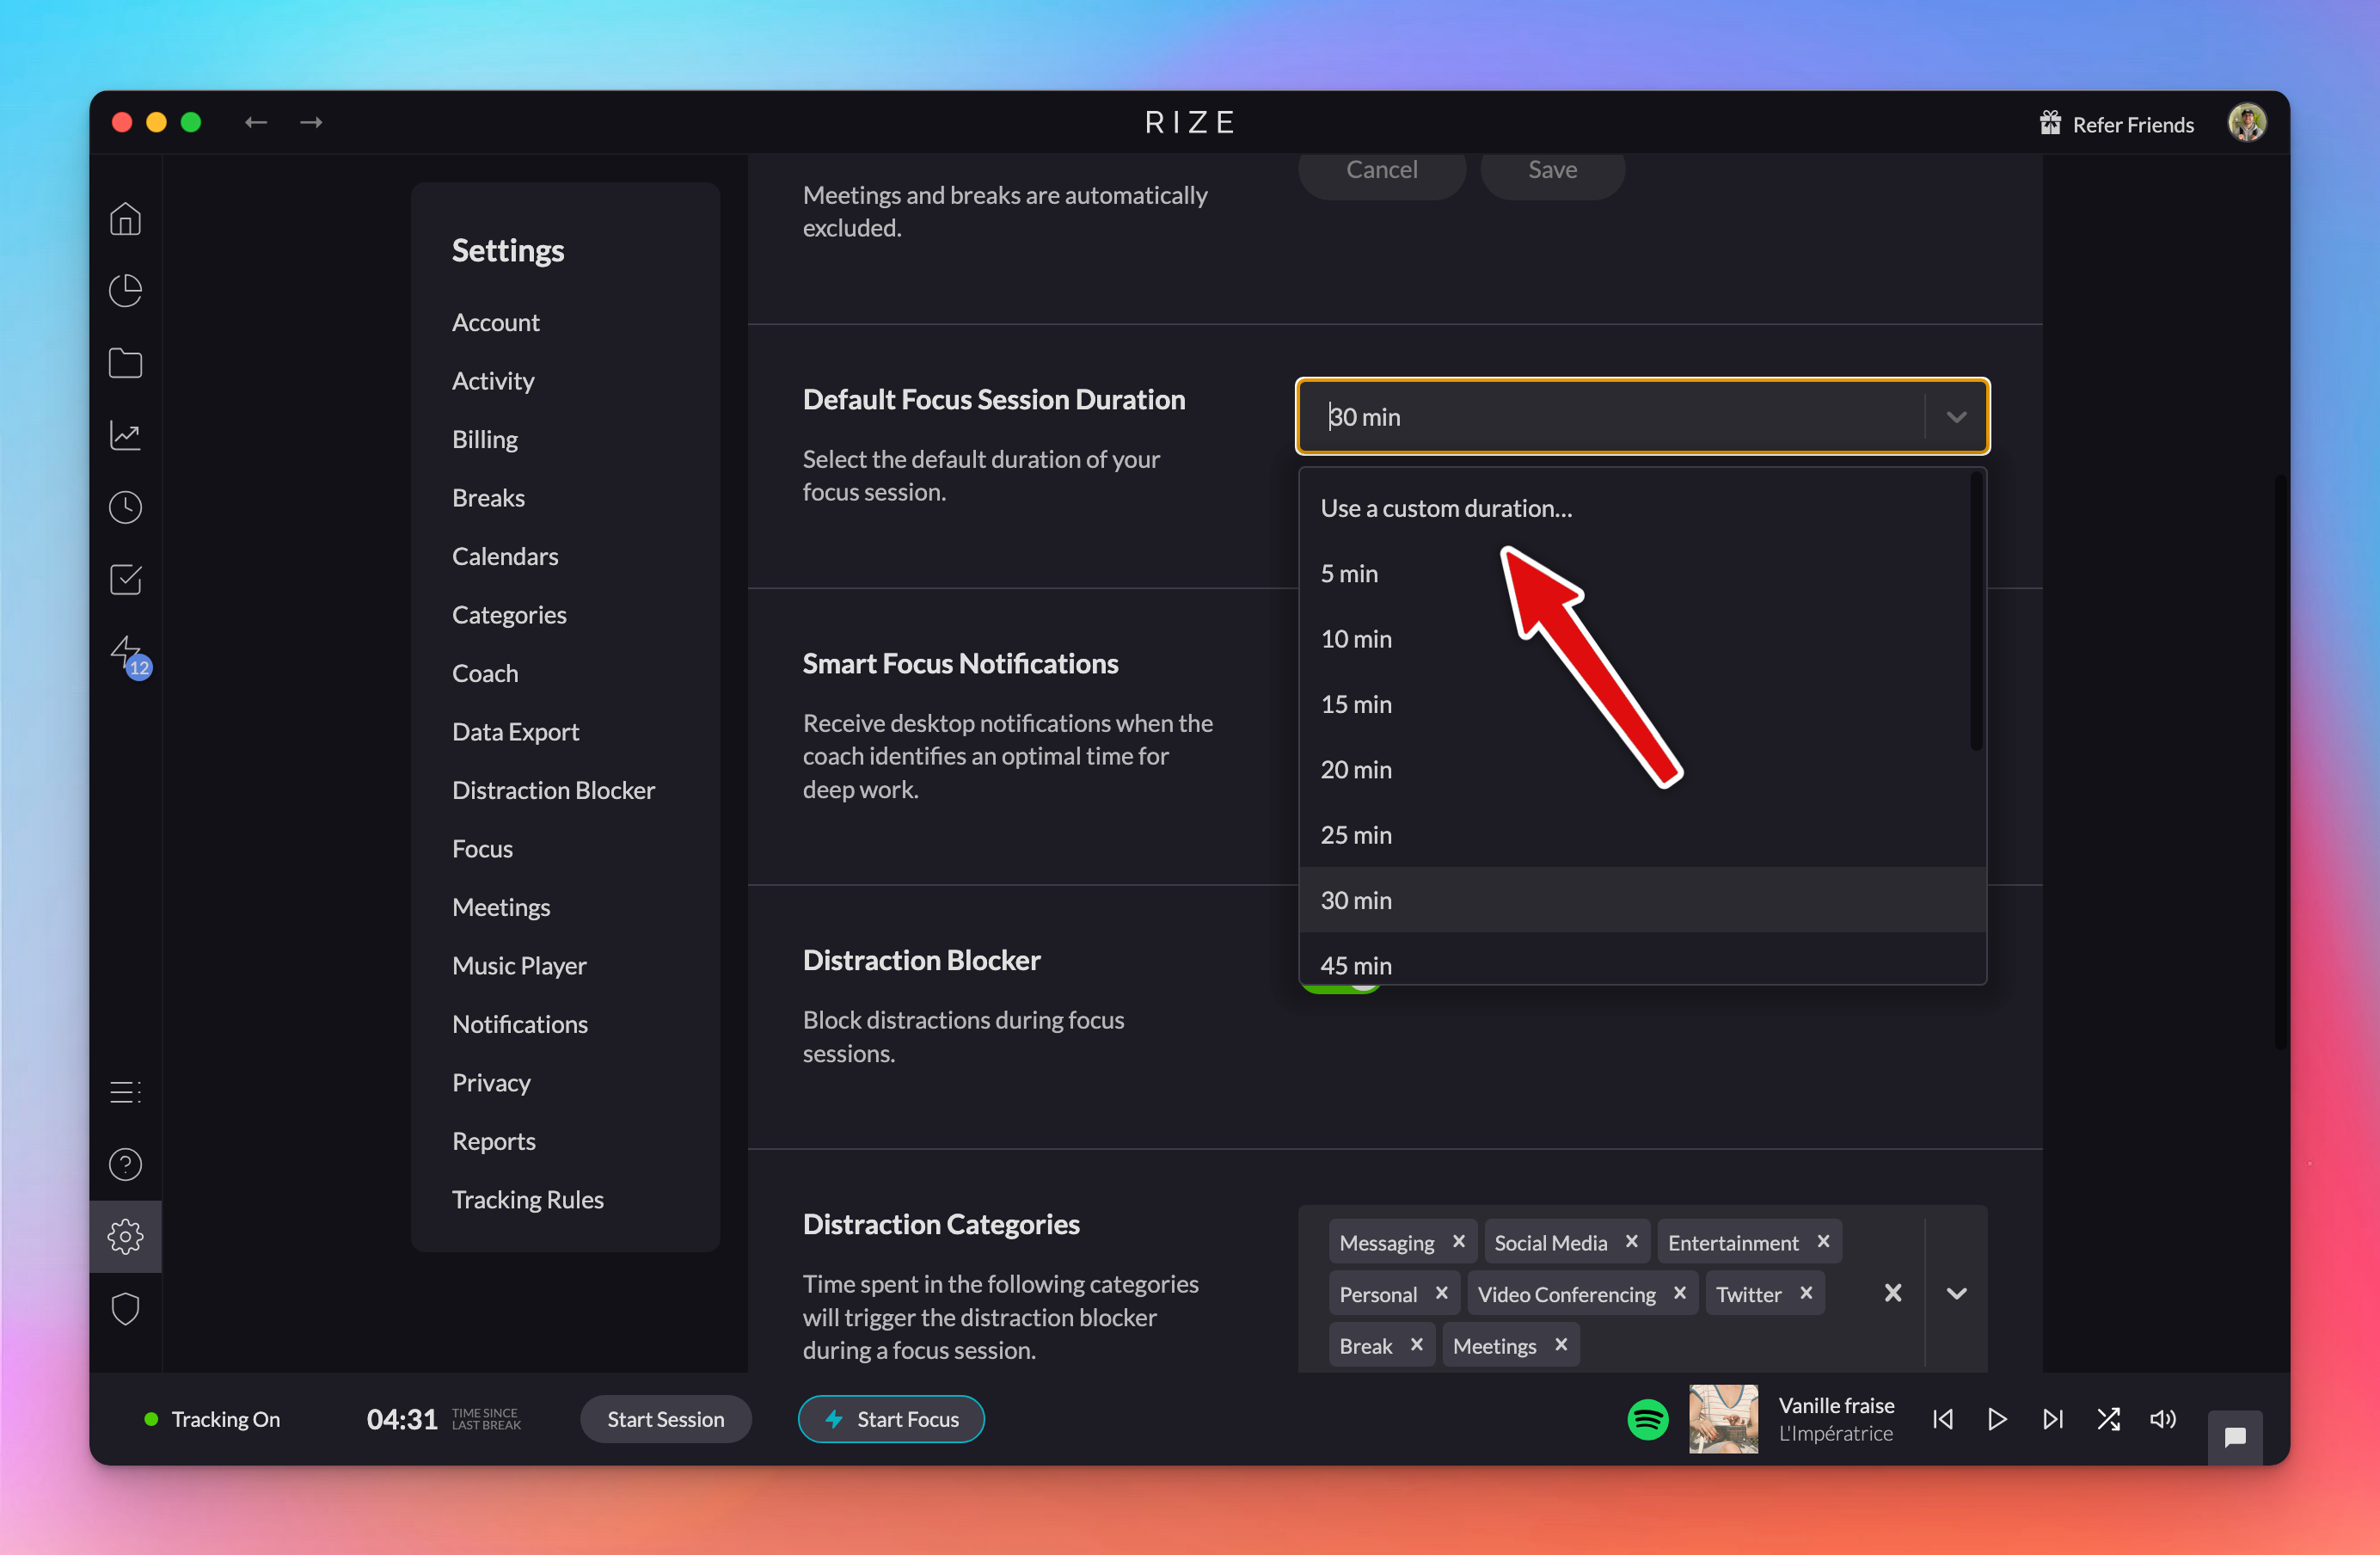Click the Start Focus button

(x=890, y=1419)
